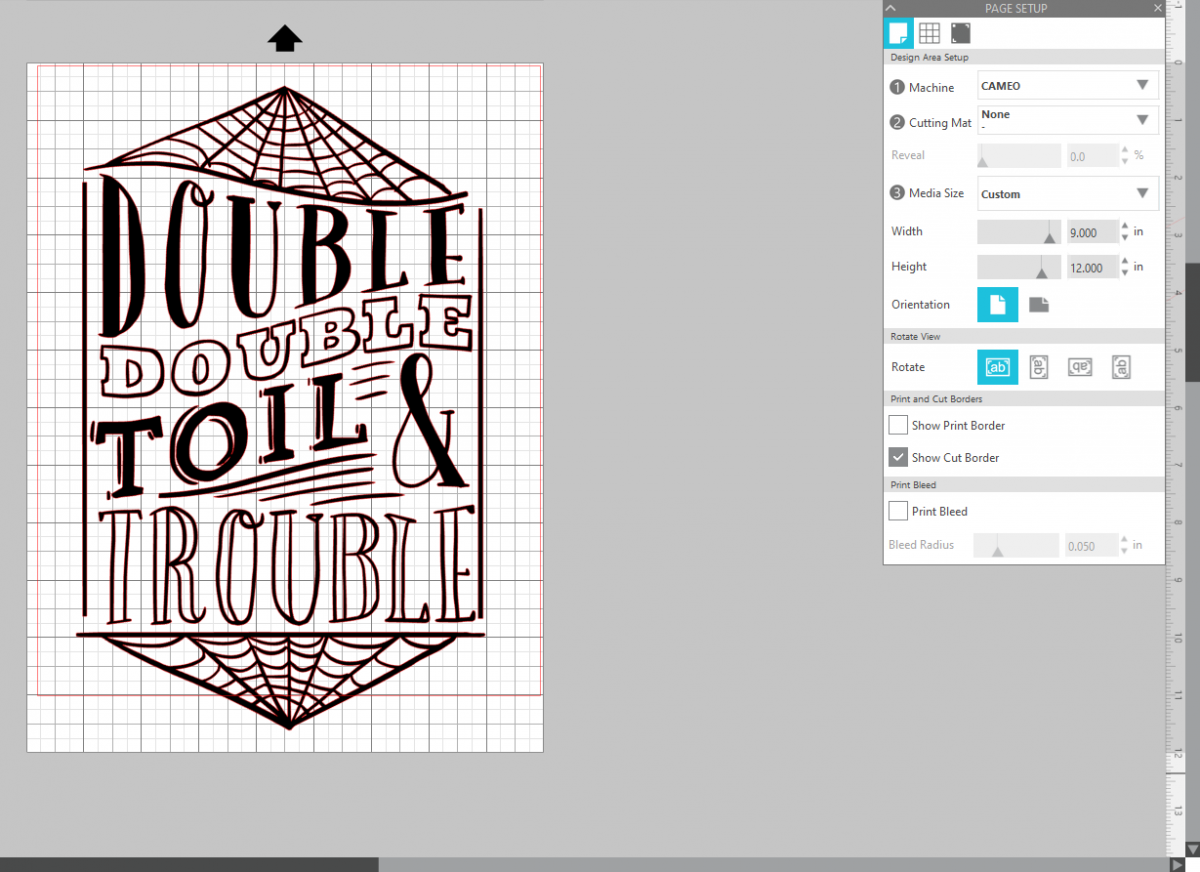
Task: Open the Page Setup tab icon
Action: pos(899,33)
